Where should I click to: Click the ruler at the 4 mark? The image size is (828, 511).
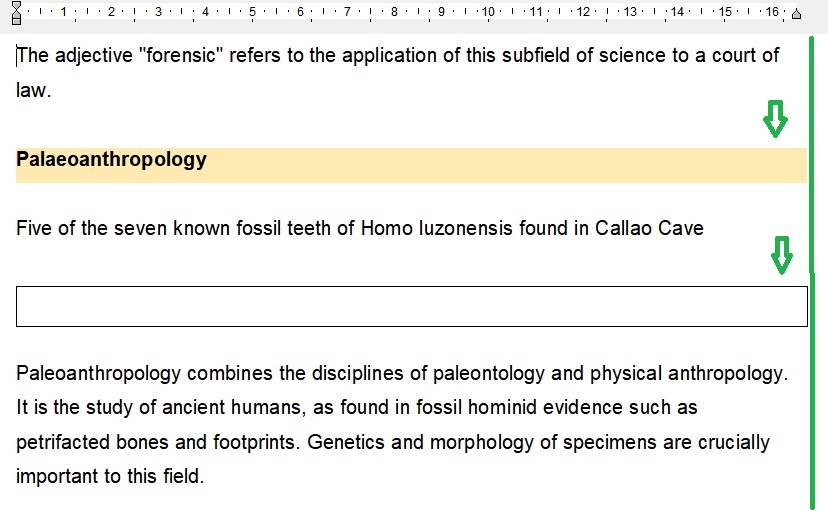[x=205, y=12]
